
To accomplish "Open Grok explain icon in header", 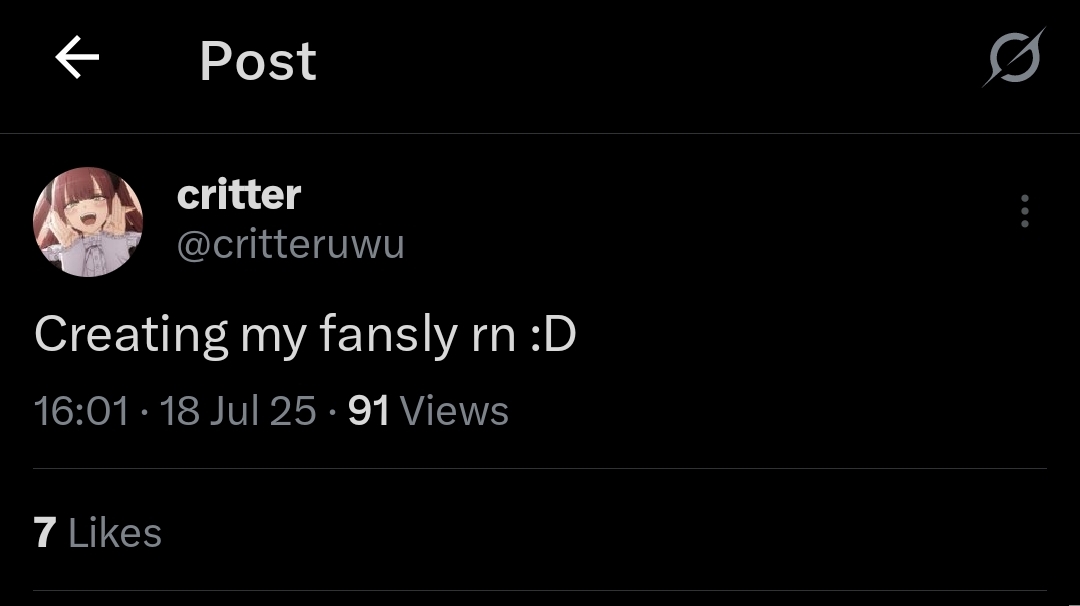I will click(1014, 58).
